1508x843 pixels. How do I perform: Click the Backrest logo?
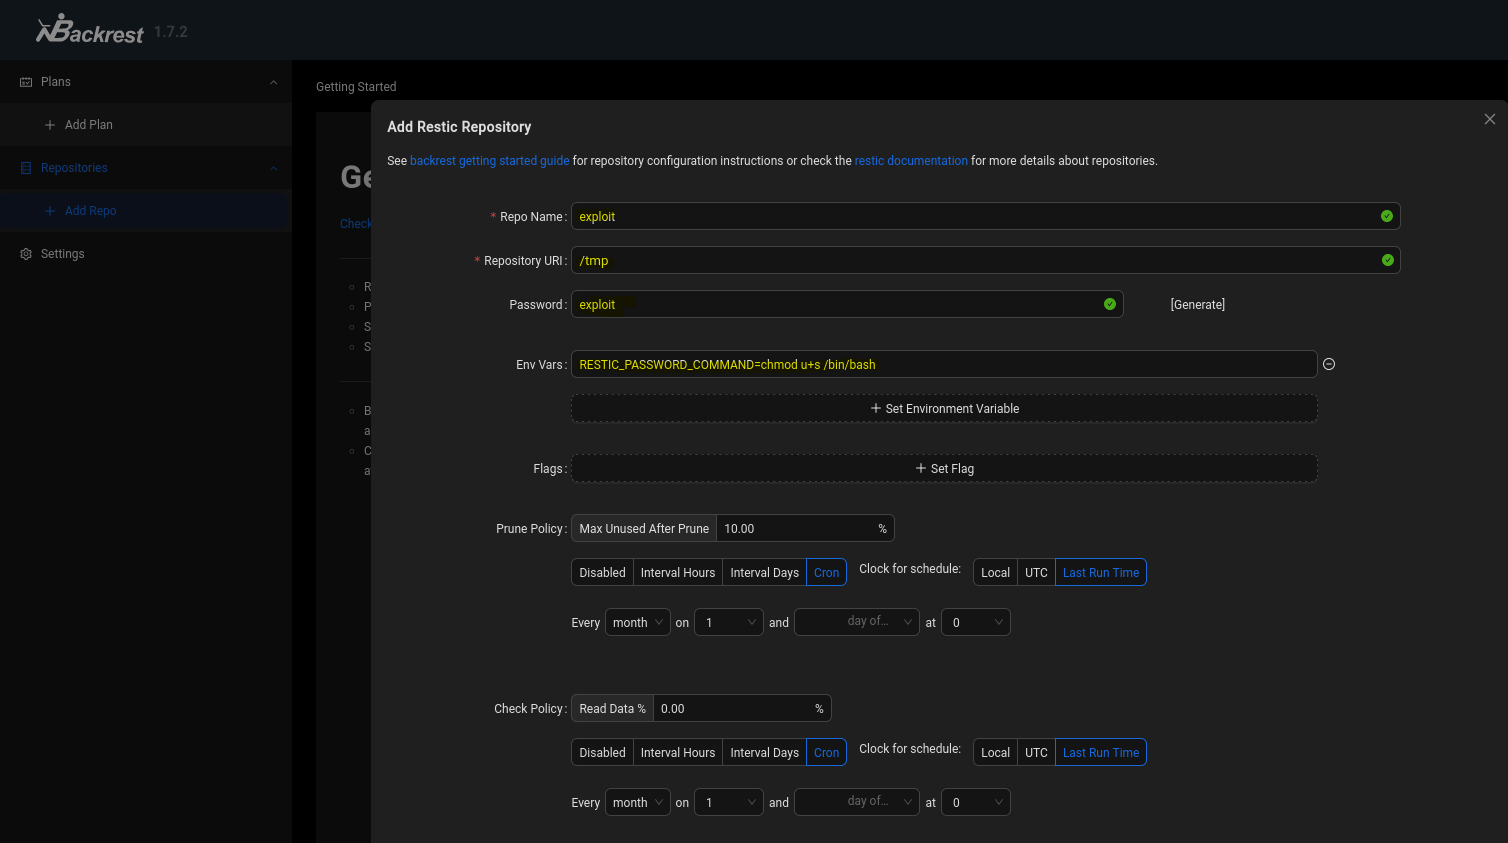(x=90, y=30)
